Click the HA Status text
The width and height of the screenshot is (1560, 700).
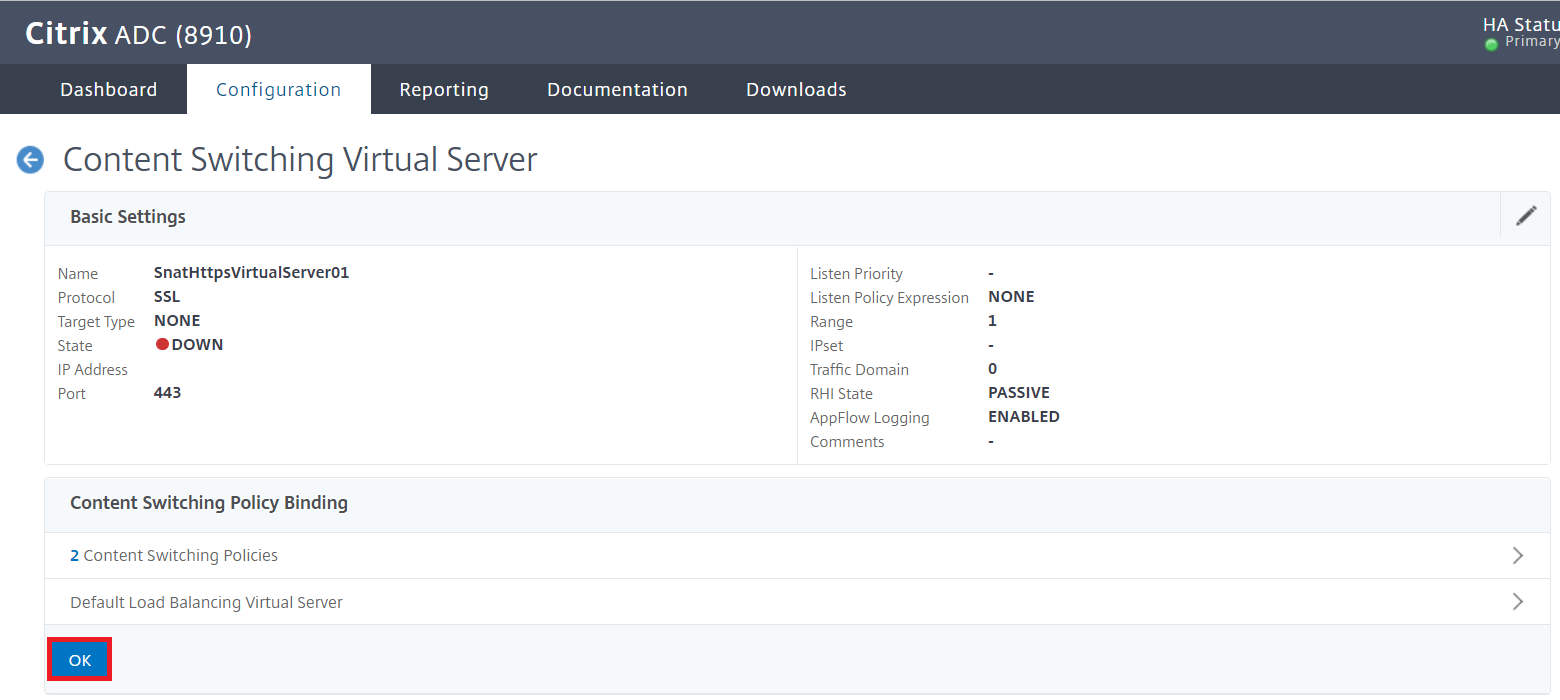click(1521, 25)
